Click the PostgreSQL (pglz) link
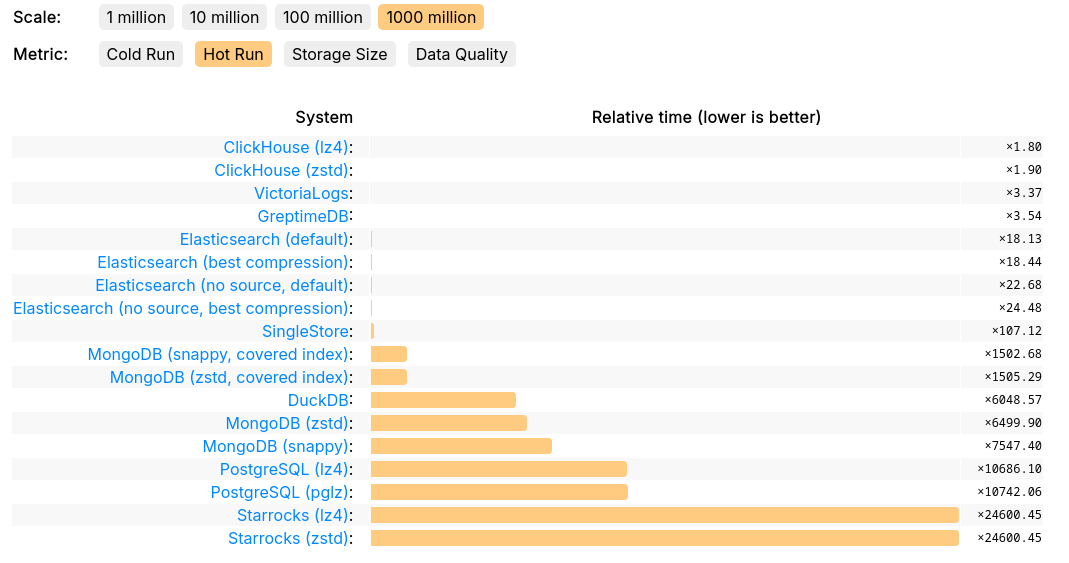 click(x=279, y=492)
